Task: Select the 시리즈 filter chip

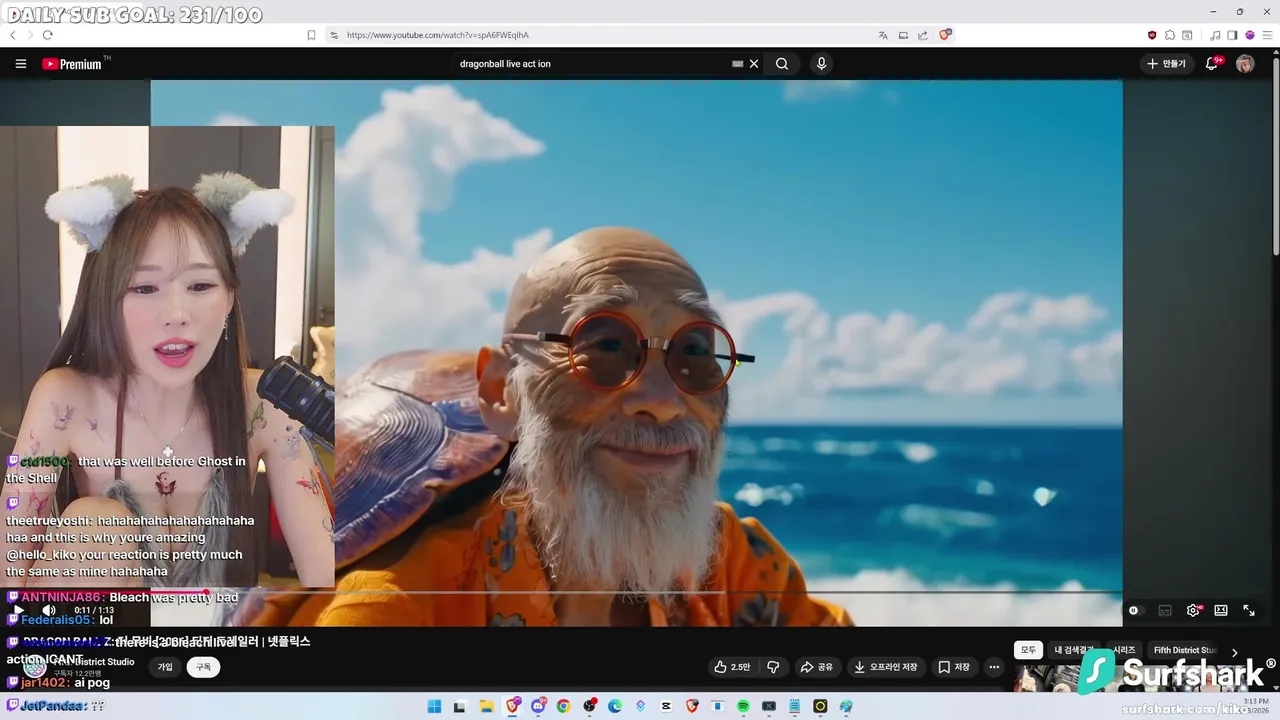Action: tap(1125, 650)
